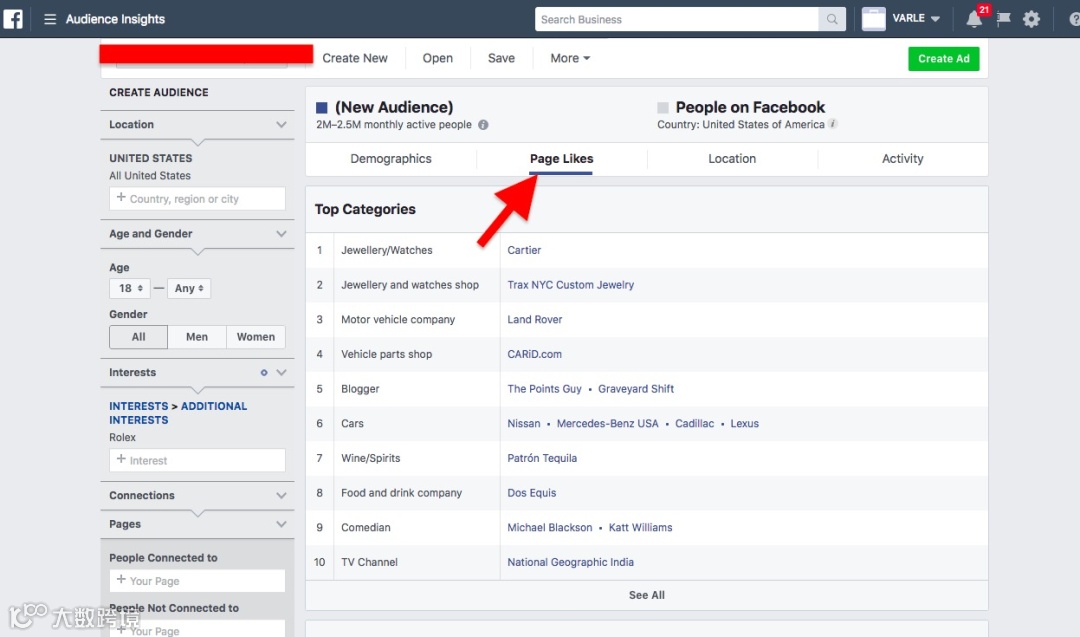The width and height of the screenshot is (1080, 637).
Task: Click the Country, region or city field
Action: (197, 199)
